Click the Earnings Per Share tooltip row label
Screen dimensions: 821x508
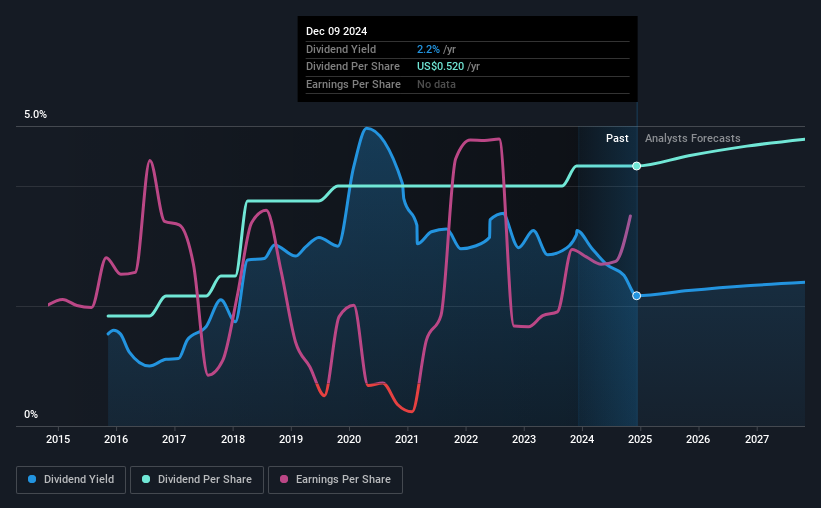click(353, 84)
